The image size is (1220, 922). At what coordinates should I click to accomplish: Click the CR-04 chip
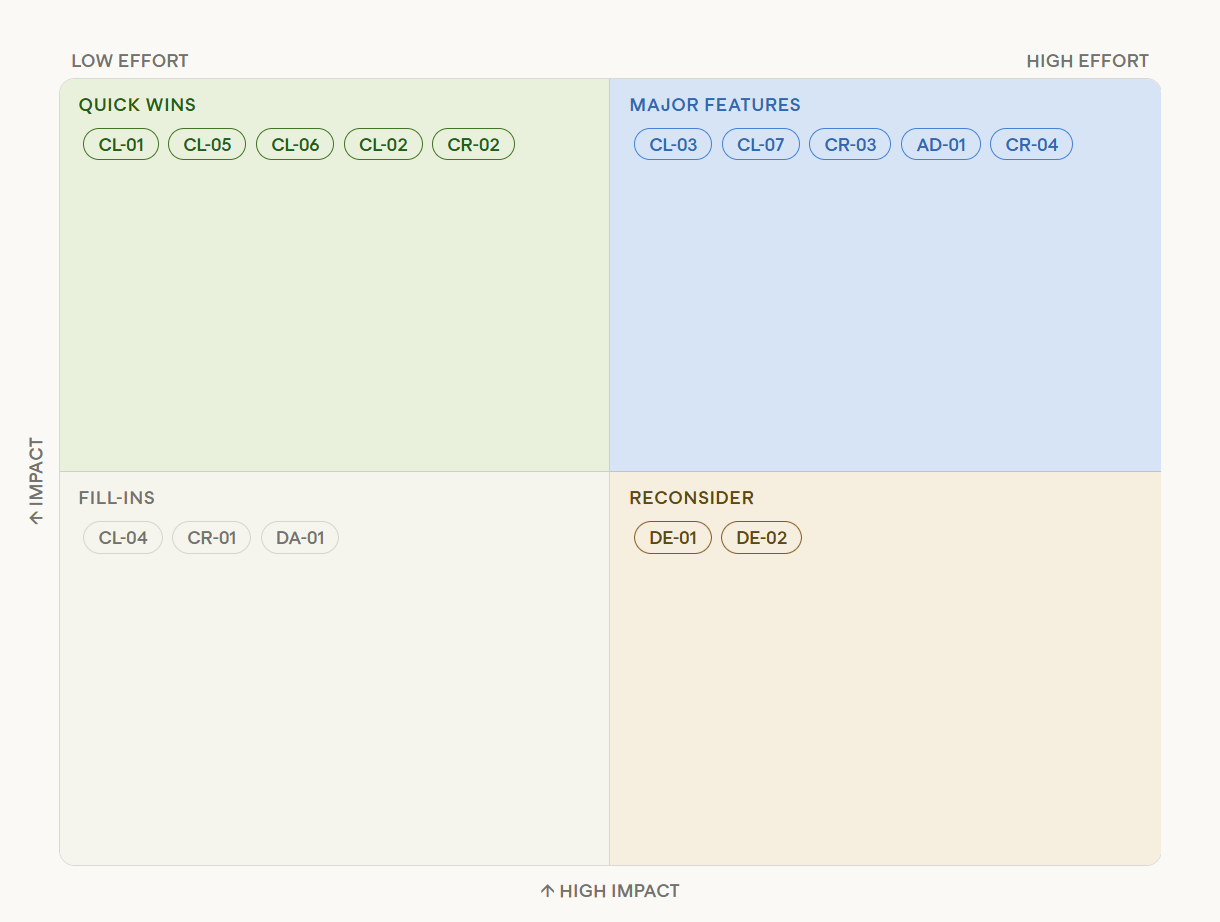1031,145
